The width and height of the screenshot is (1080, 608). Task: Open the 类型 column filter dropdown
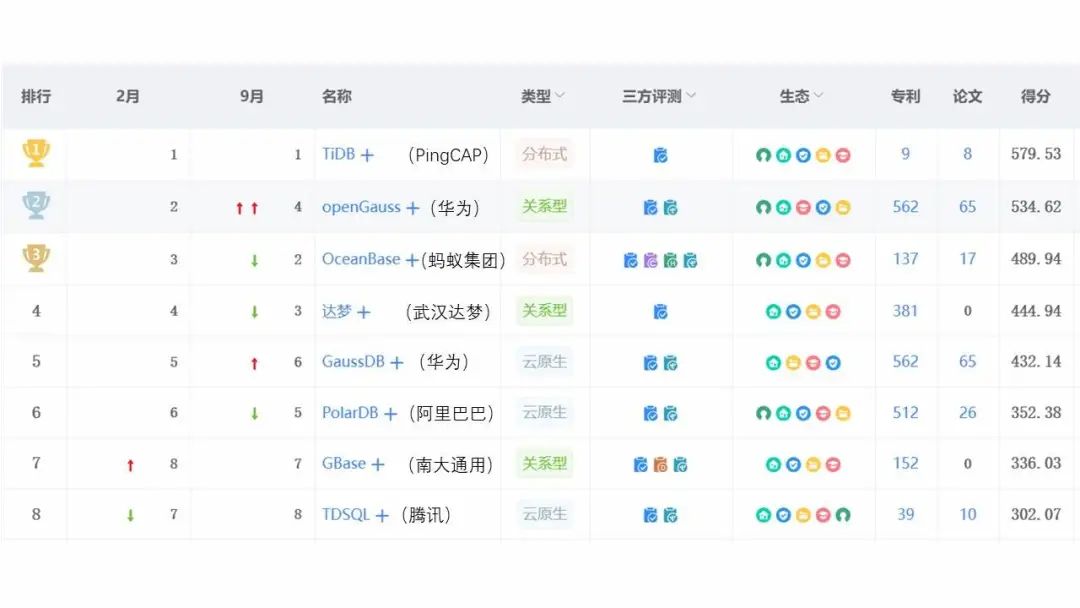click(x=559, y=96)
